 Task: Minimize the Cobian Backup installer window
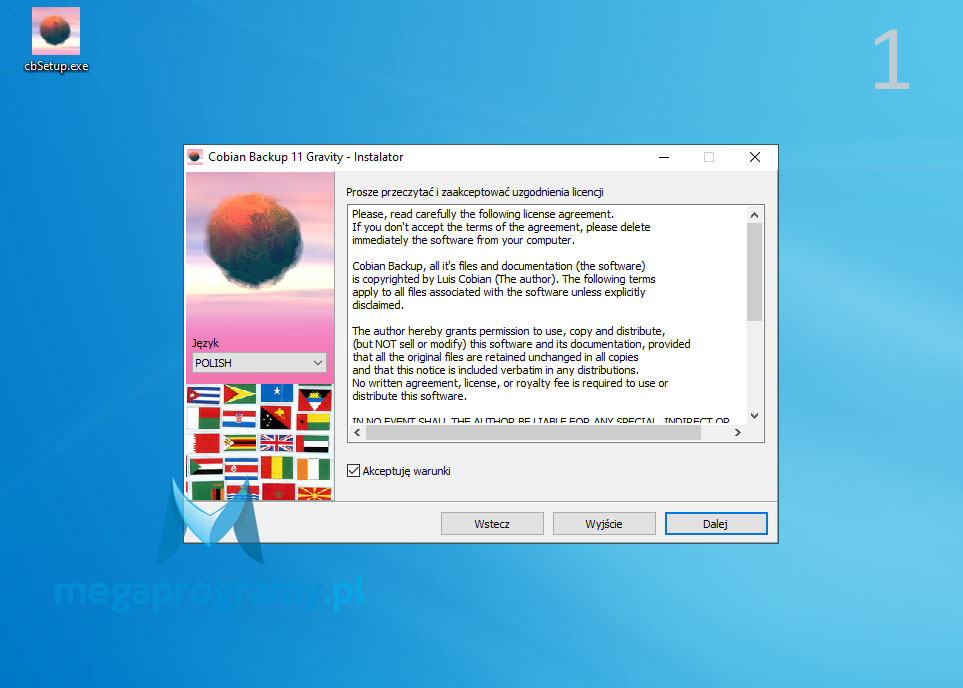tap(664, 157)
